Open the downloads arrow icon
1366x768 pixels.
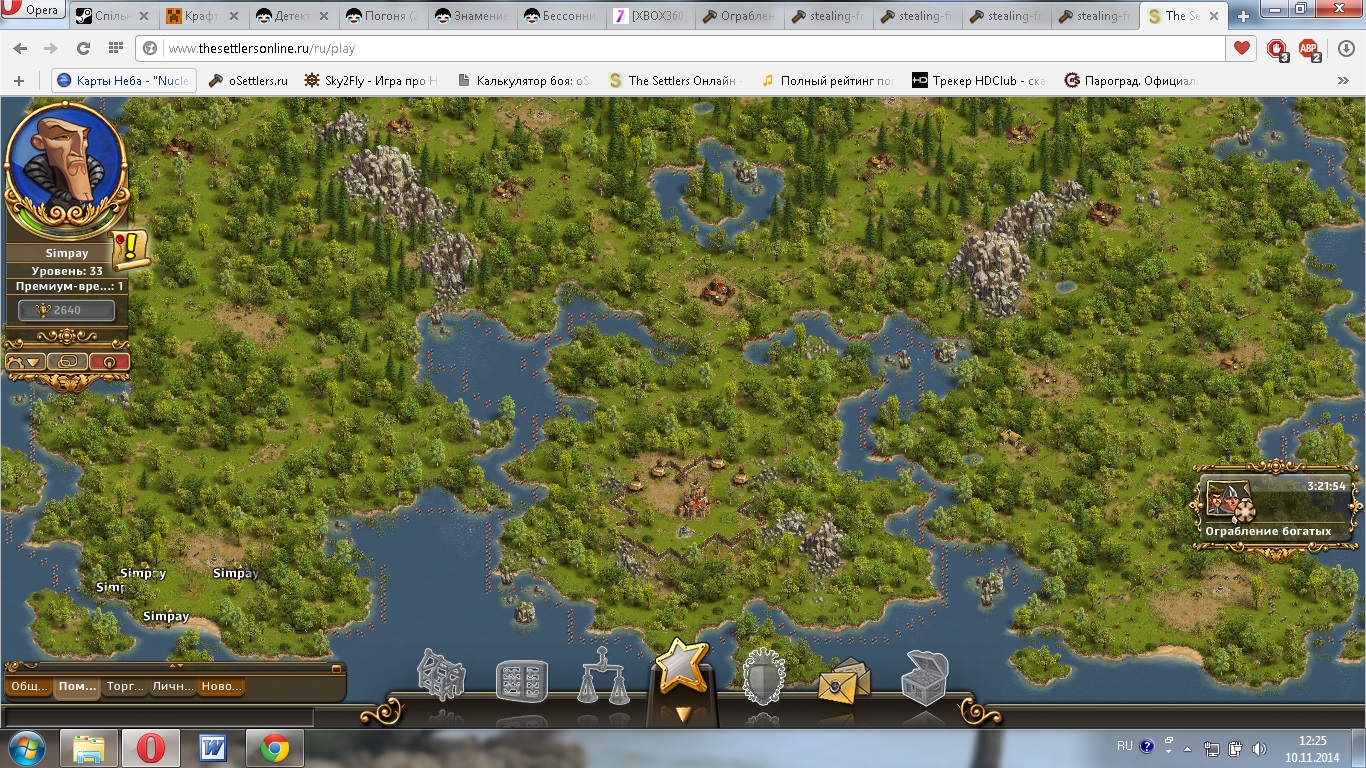coord(1346,48)
